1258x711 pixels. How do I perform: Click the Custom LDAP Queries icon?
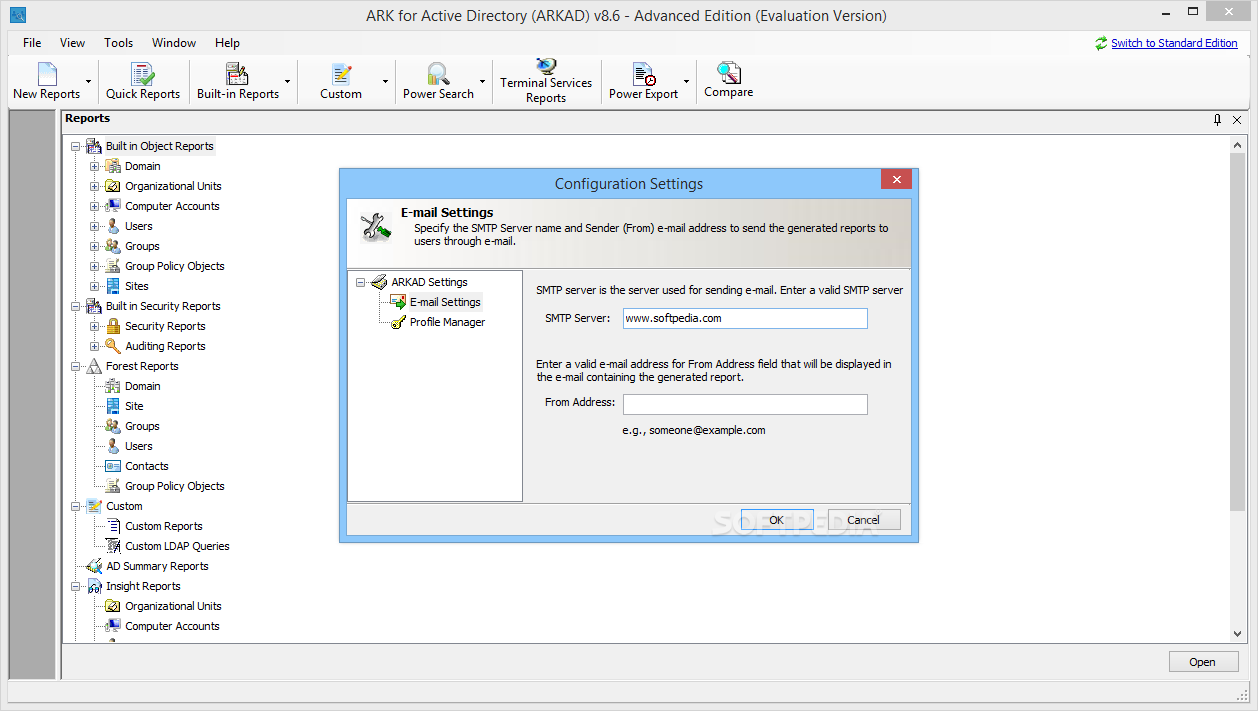[113, 546]
